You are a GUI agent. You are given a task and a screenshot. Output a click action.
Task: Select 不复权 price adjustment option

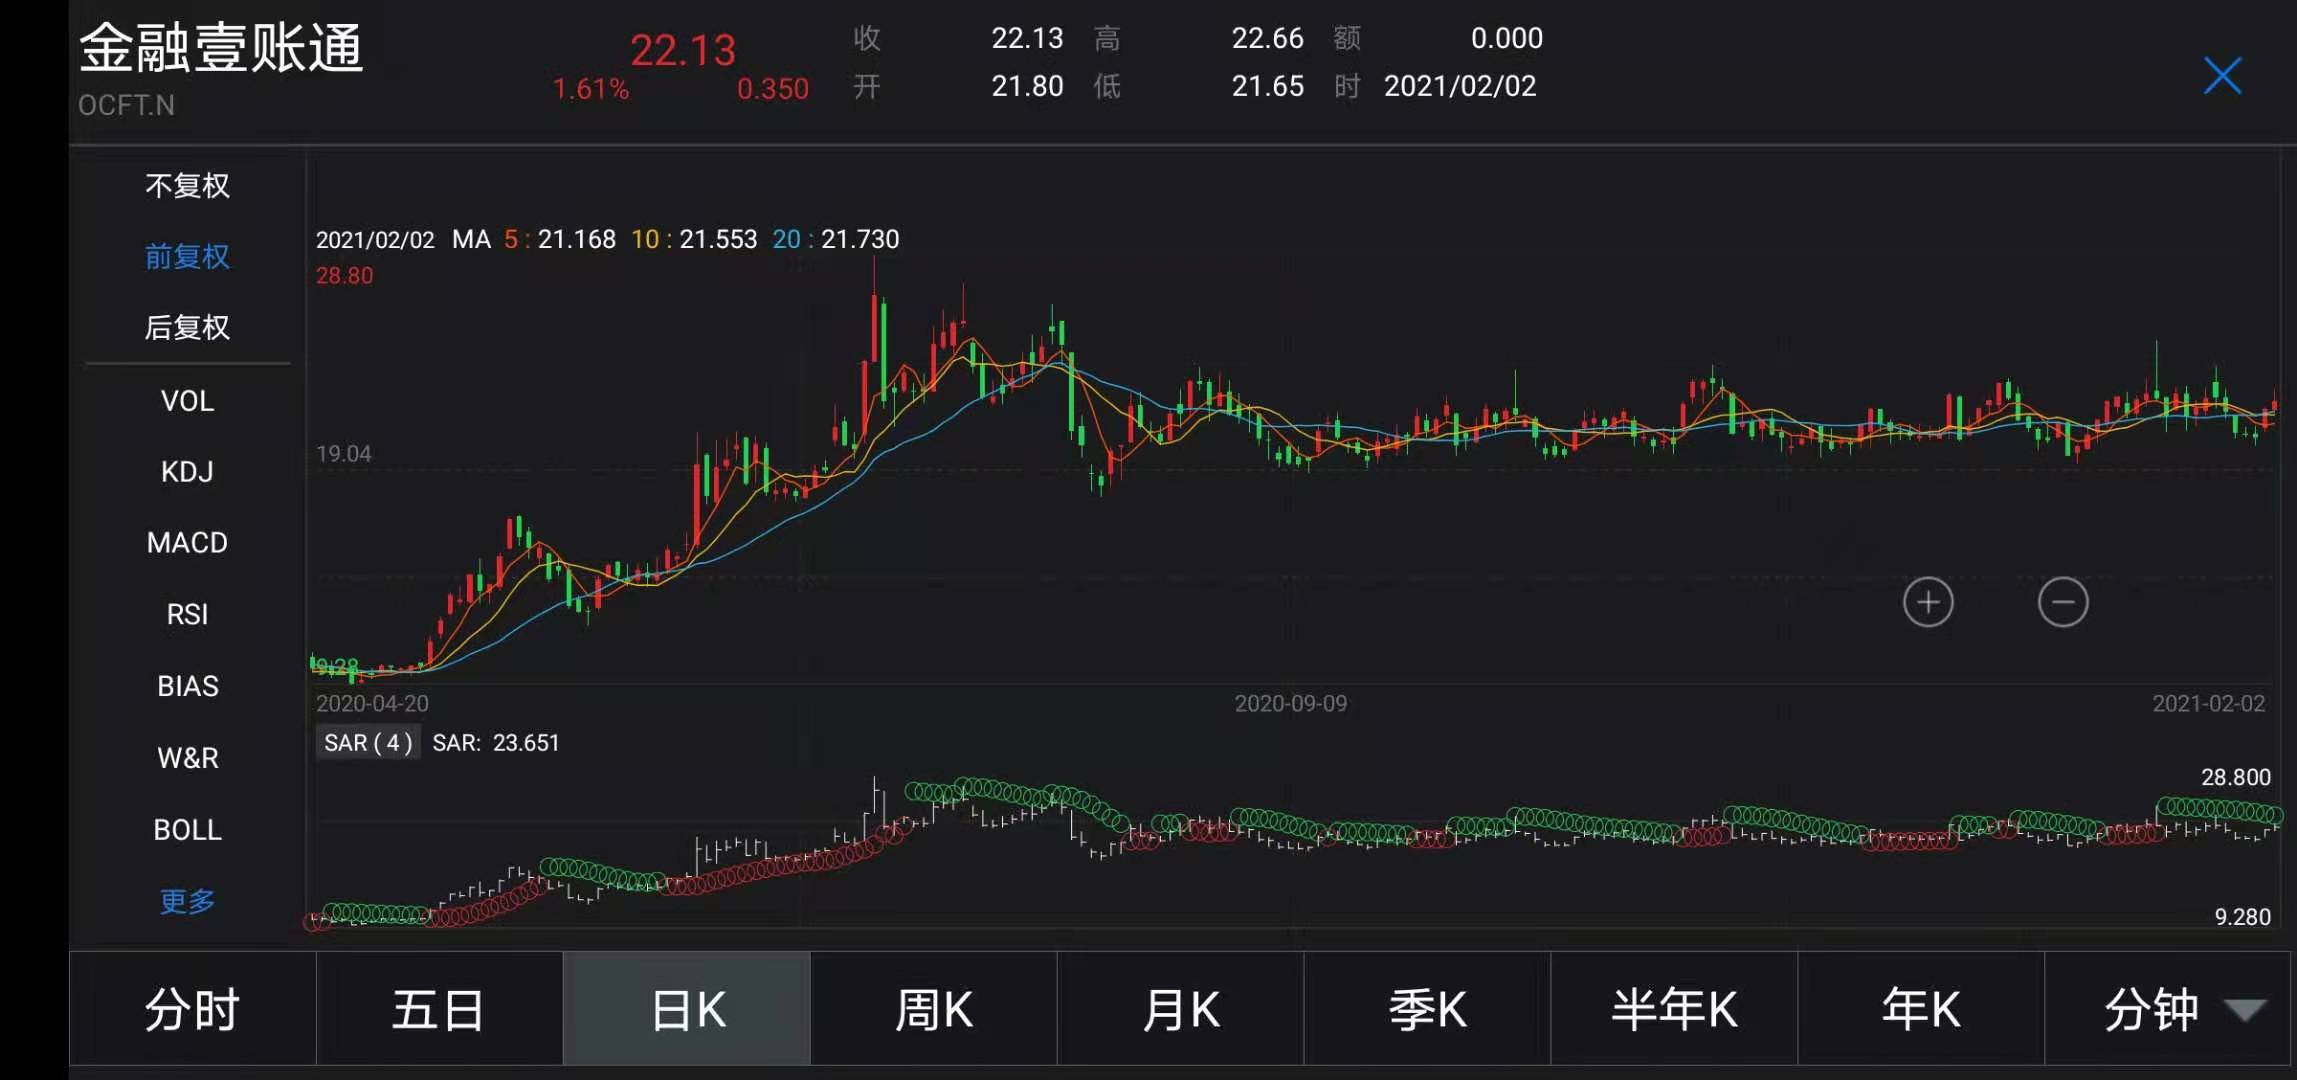pyautogui.click(x=187, y=185)
